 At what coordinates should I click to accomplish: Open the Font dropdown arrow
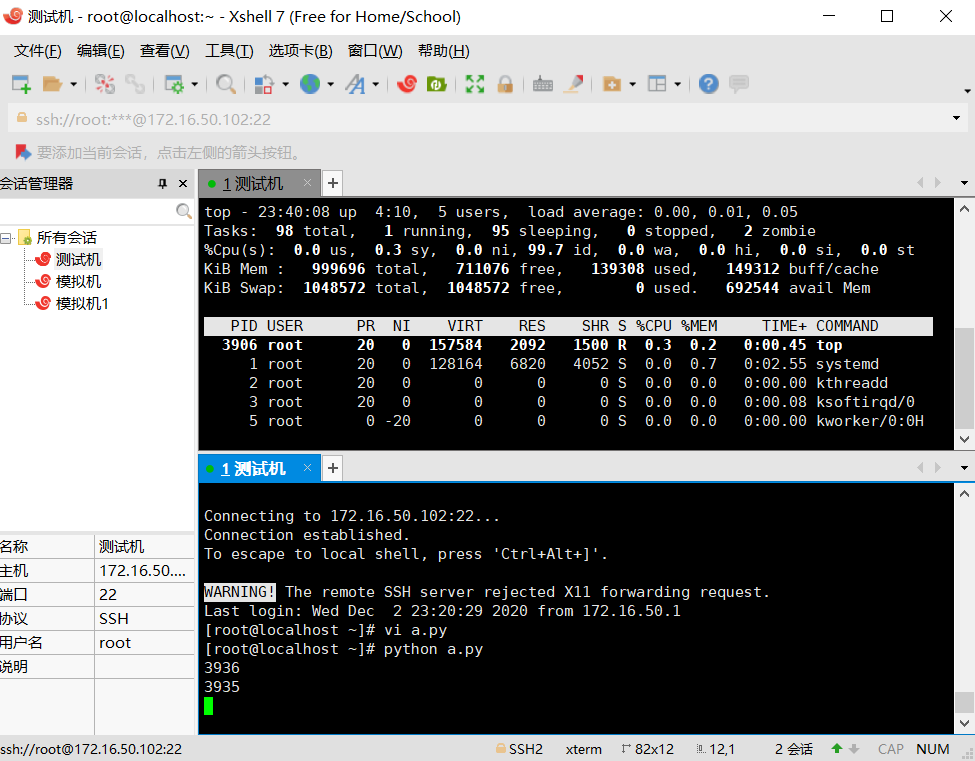[x=376, y=84]
